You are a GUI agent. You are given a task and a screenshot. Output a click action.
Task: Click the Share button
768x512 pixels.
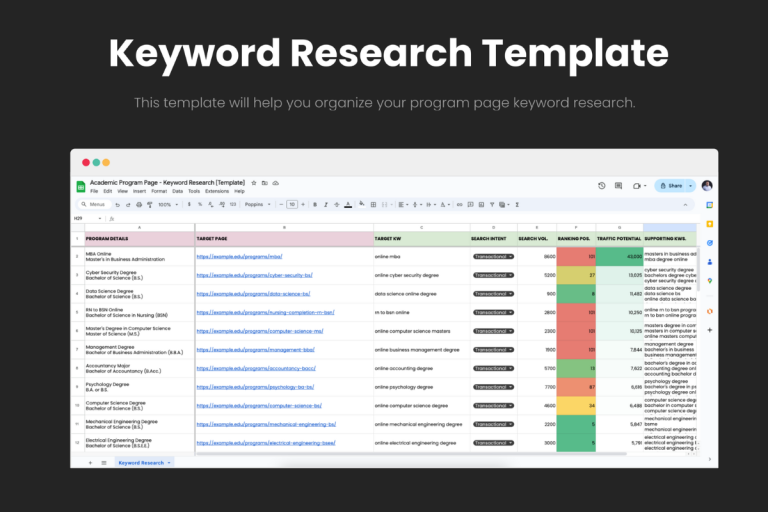671,186
